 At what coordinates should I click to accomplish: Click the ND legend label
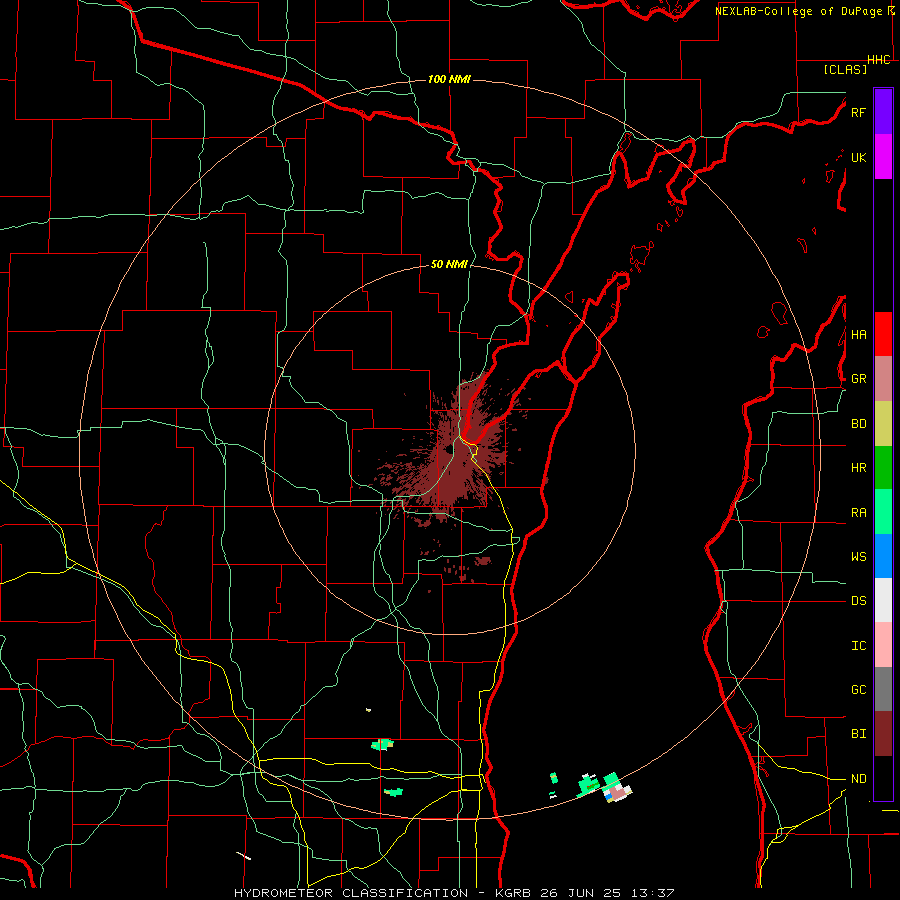pos(858,779)
